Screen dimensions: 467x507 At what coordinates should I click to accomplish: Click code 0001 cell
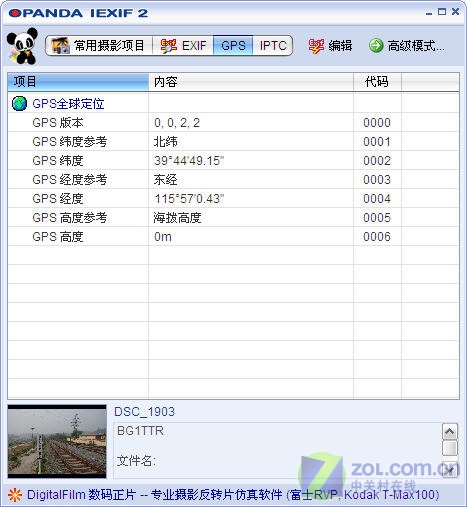(377, 142)
